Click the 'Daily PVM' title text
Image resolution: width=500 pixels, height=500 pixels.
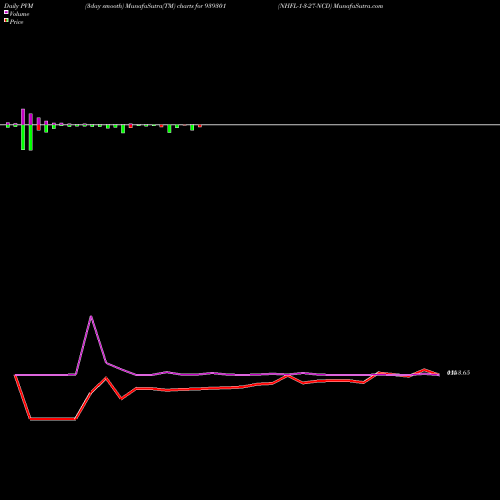pyautogui.click(x=19, y=6)
